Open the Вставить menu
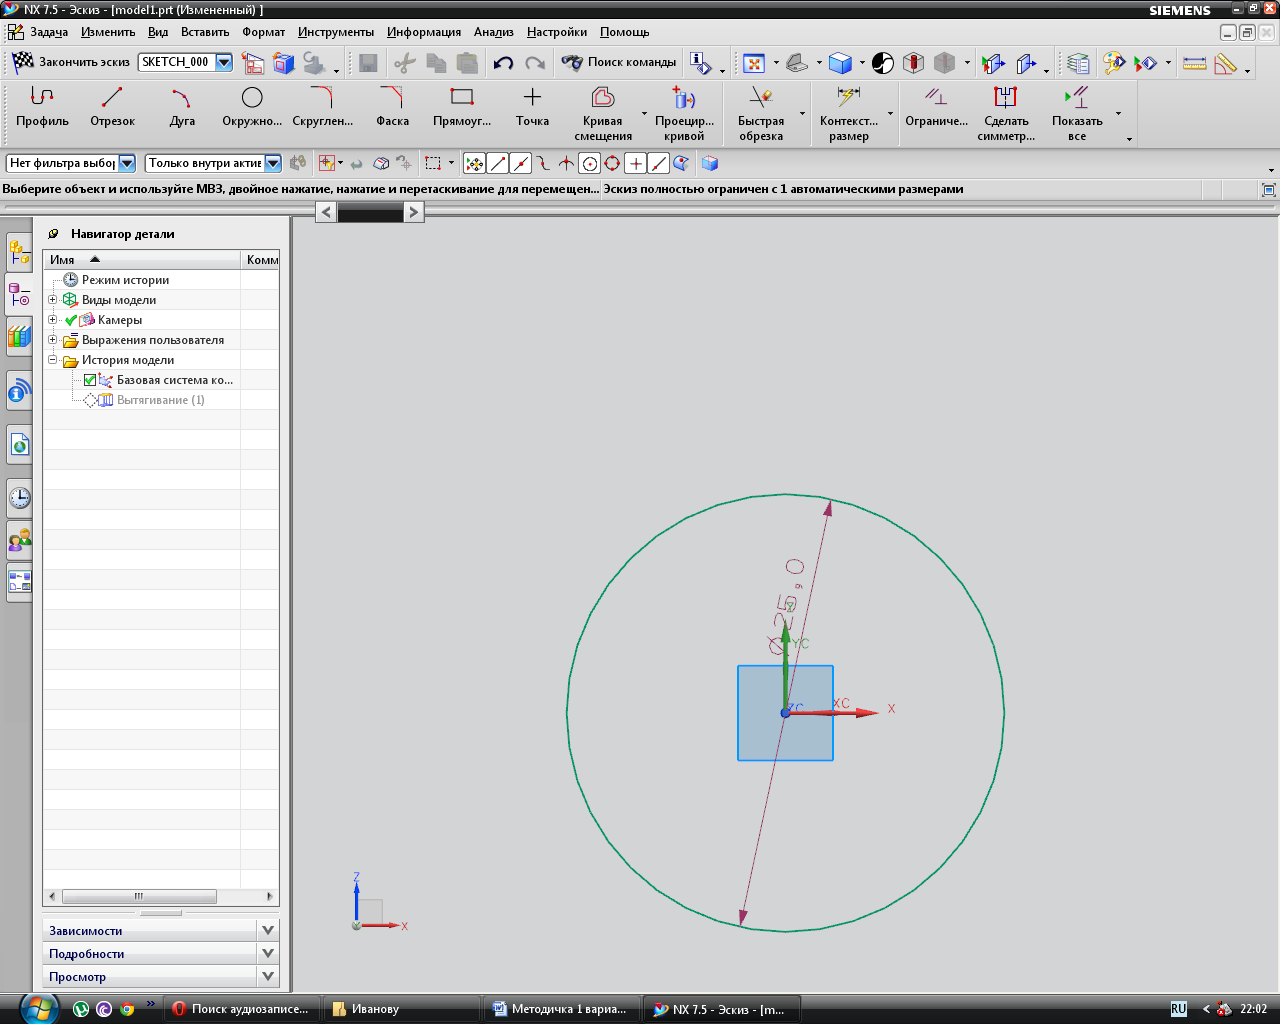The image size is (1280, 1024). (205, 32)
